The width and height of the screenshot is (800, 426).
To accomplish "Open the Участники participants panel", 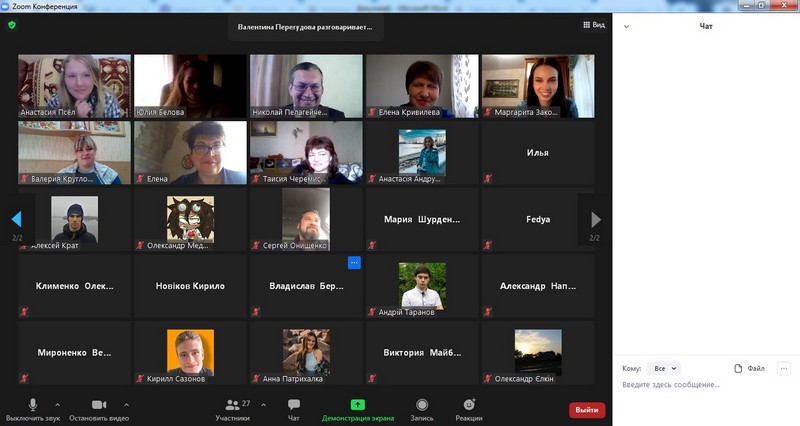I will coord(233,410).
